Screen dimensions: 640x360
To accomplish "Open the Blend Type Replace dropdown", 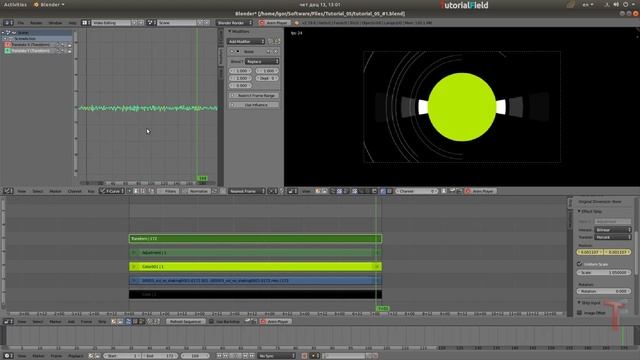I will (x=262, y=62).
